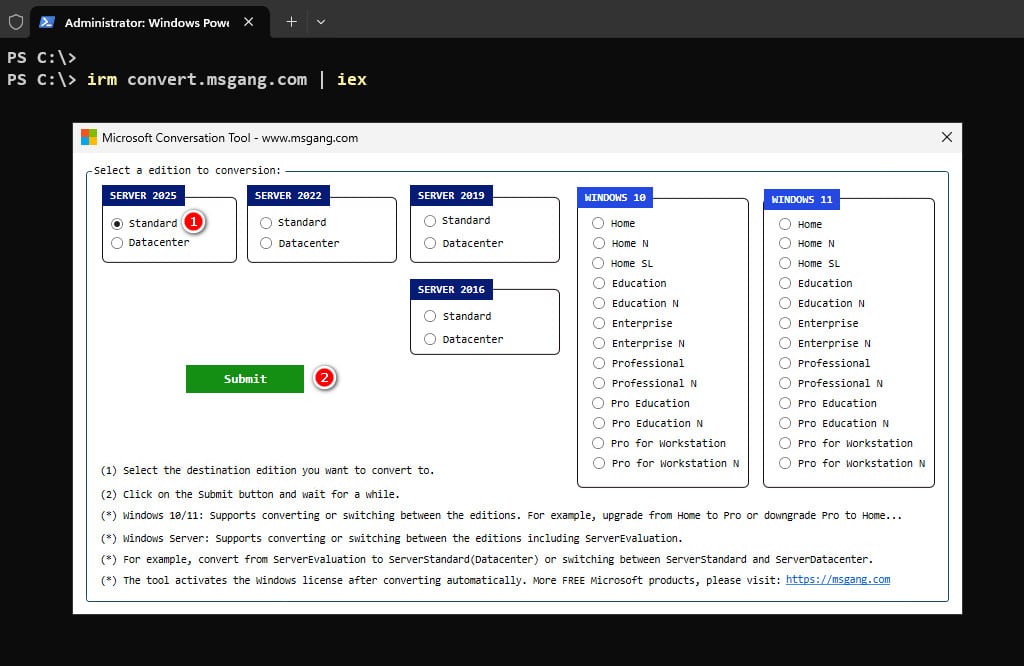Pick Windows 11 Pro for Workstation
The width and height of the screenshot is (1024, 666).
coord(785,443)
